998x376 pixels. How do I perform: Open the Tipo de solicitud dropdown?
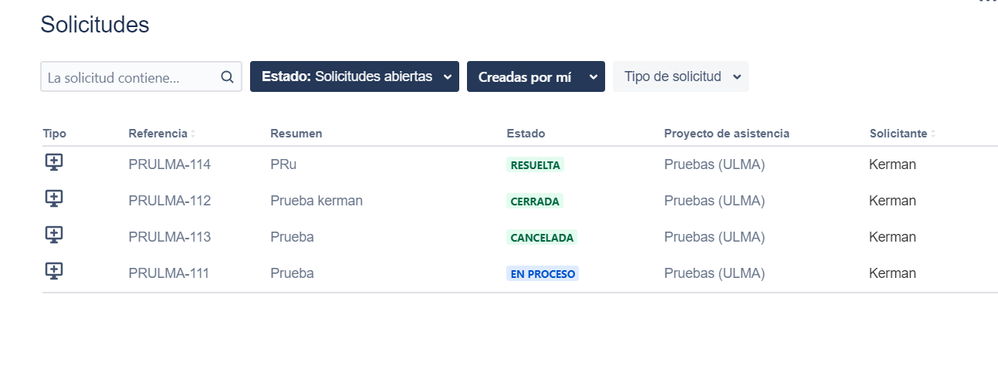coord(680,76)
